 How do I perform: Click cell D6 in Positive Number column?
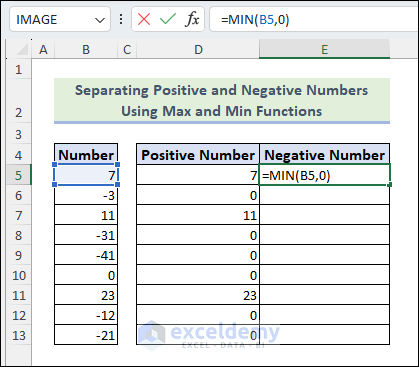click(x=198, y=195)
